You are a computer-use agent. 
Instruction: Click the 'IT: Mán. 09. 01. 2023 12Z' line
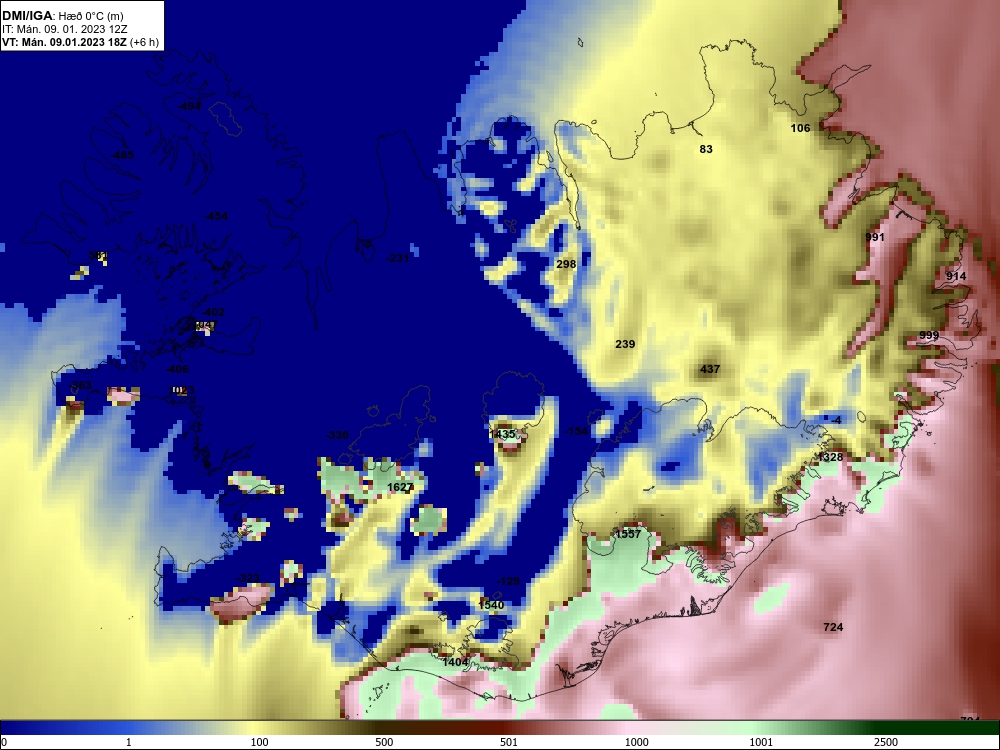[65, 29]
